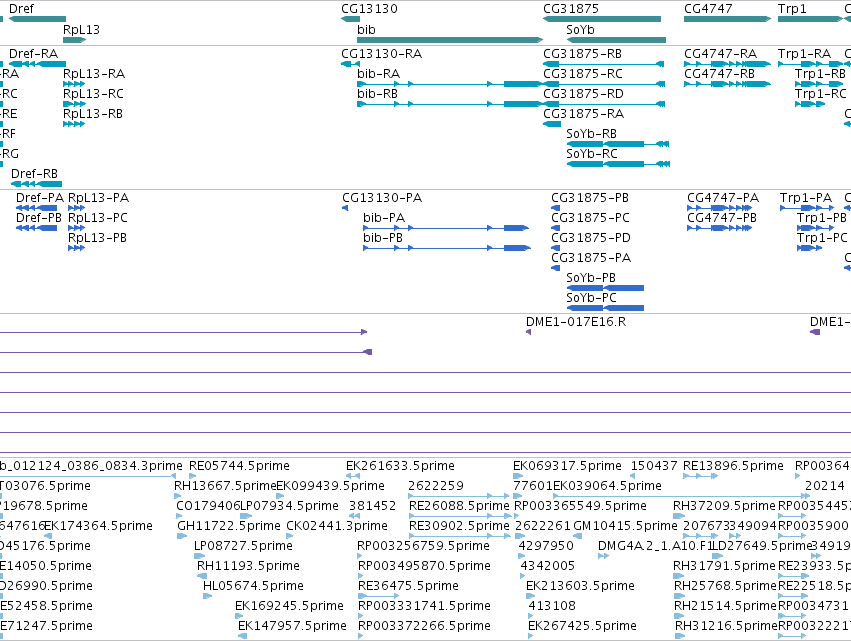The width and height of the screenshot is (851, 641).
Task: Click the SoYb-PC protein label
Action: (591, 297)
